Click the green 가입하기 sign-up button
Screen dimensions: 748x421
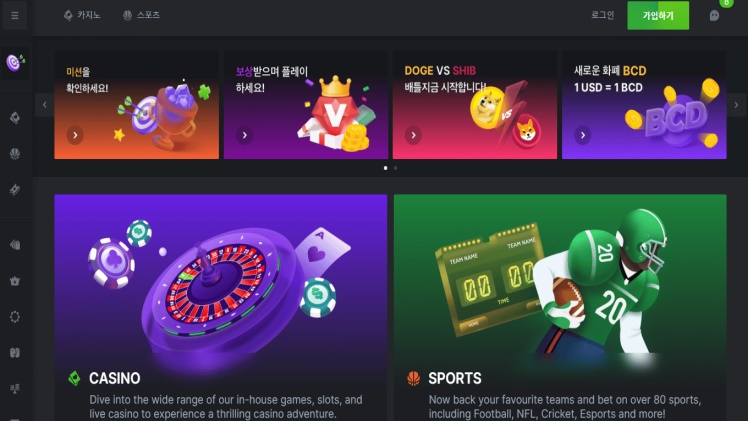pyautogui.click(x=658, y=16)
